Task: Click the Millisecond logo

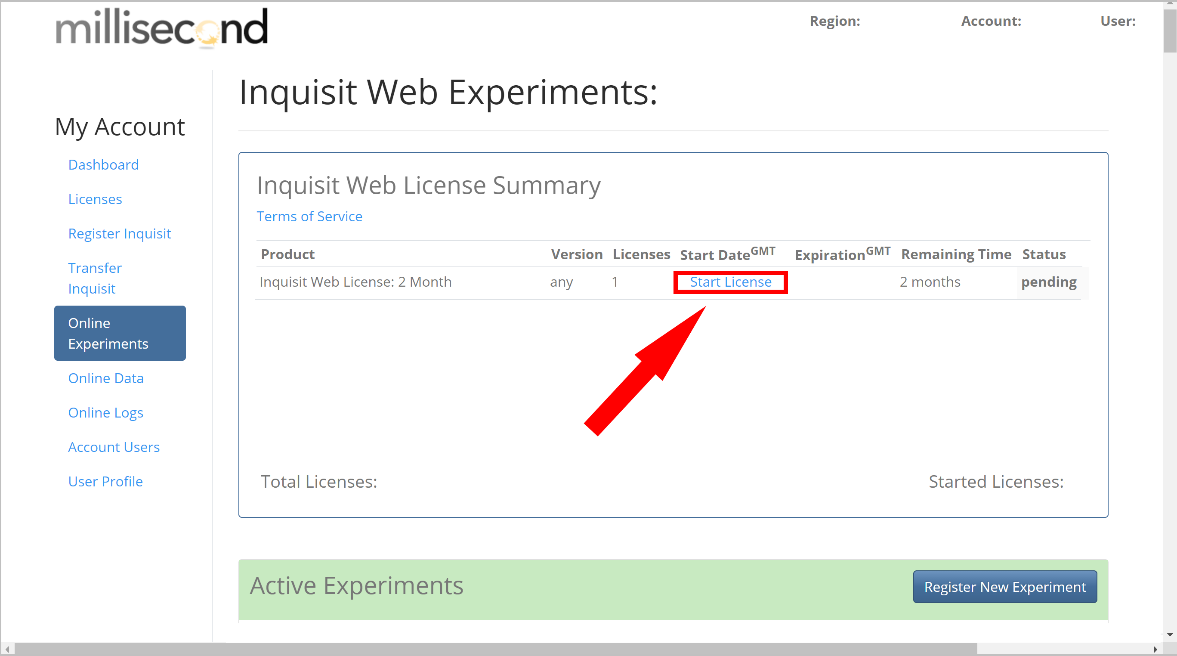Action: click(161, 28)
